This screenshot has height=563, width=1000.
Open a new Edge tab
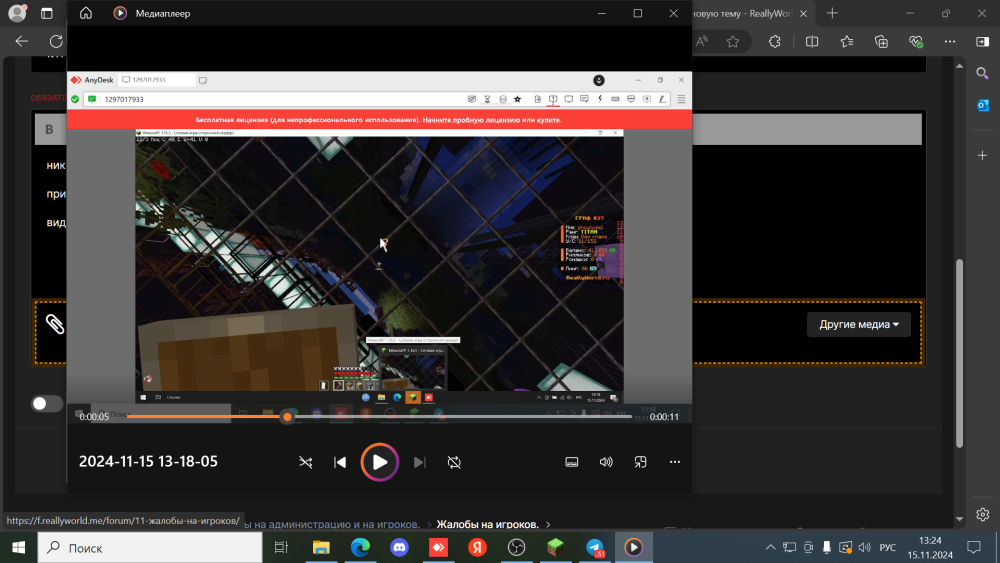(x=832, y=13)
